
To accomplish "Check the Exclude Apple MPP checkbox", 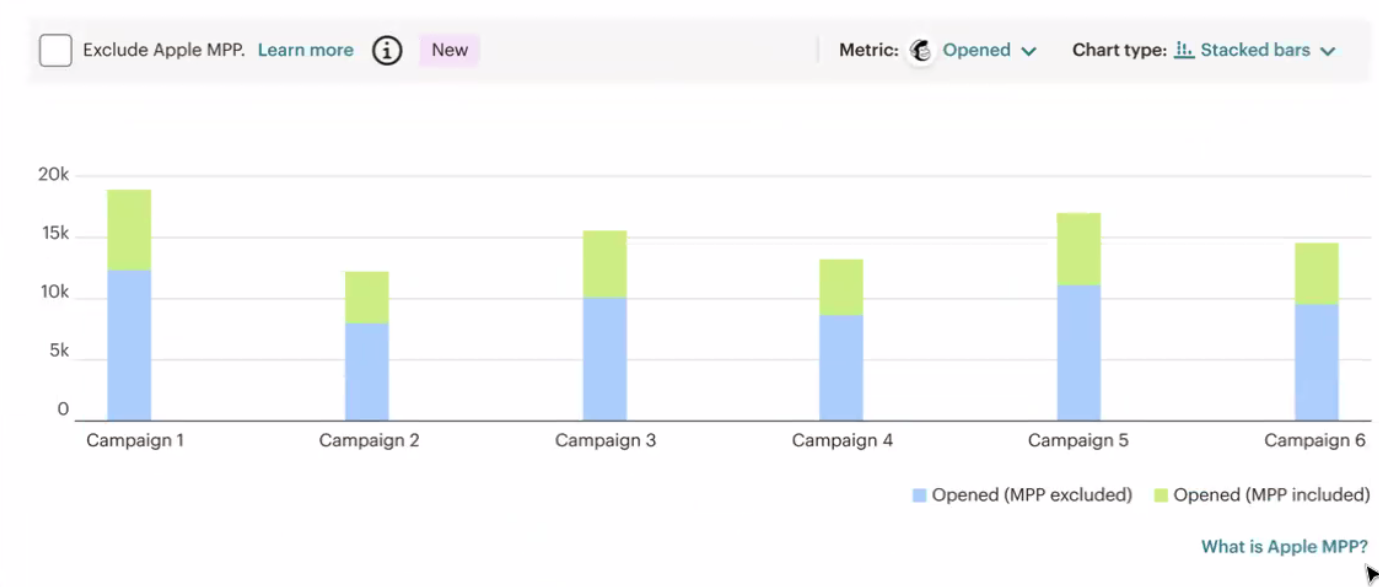I will (56, 50).
